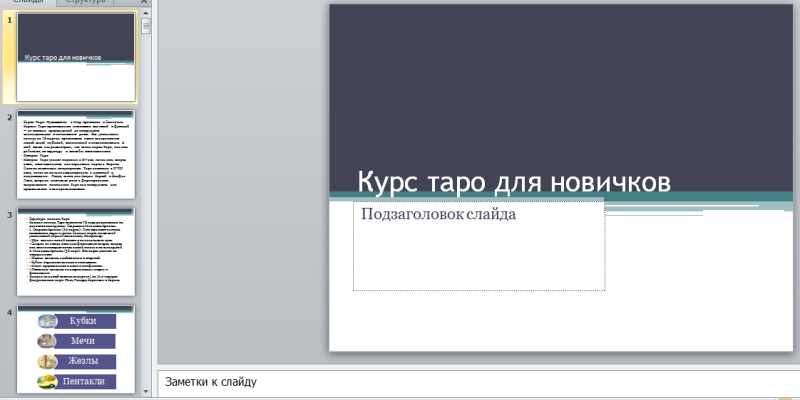The width and height of the screenshot is (800, 400).
Task: Click the Мечи picture icon in slide 4
Action: (x=46, y=342)
